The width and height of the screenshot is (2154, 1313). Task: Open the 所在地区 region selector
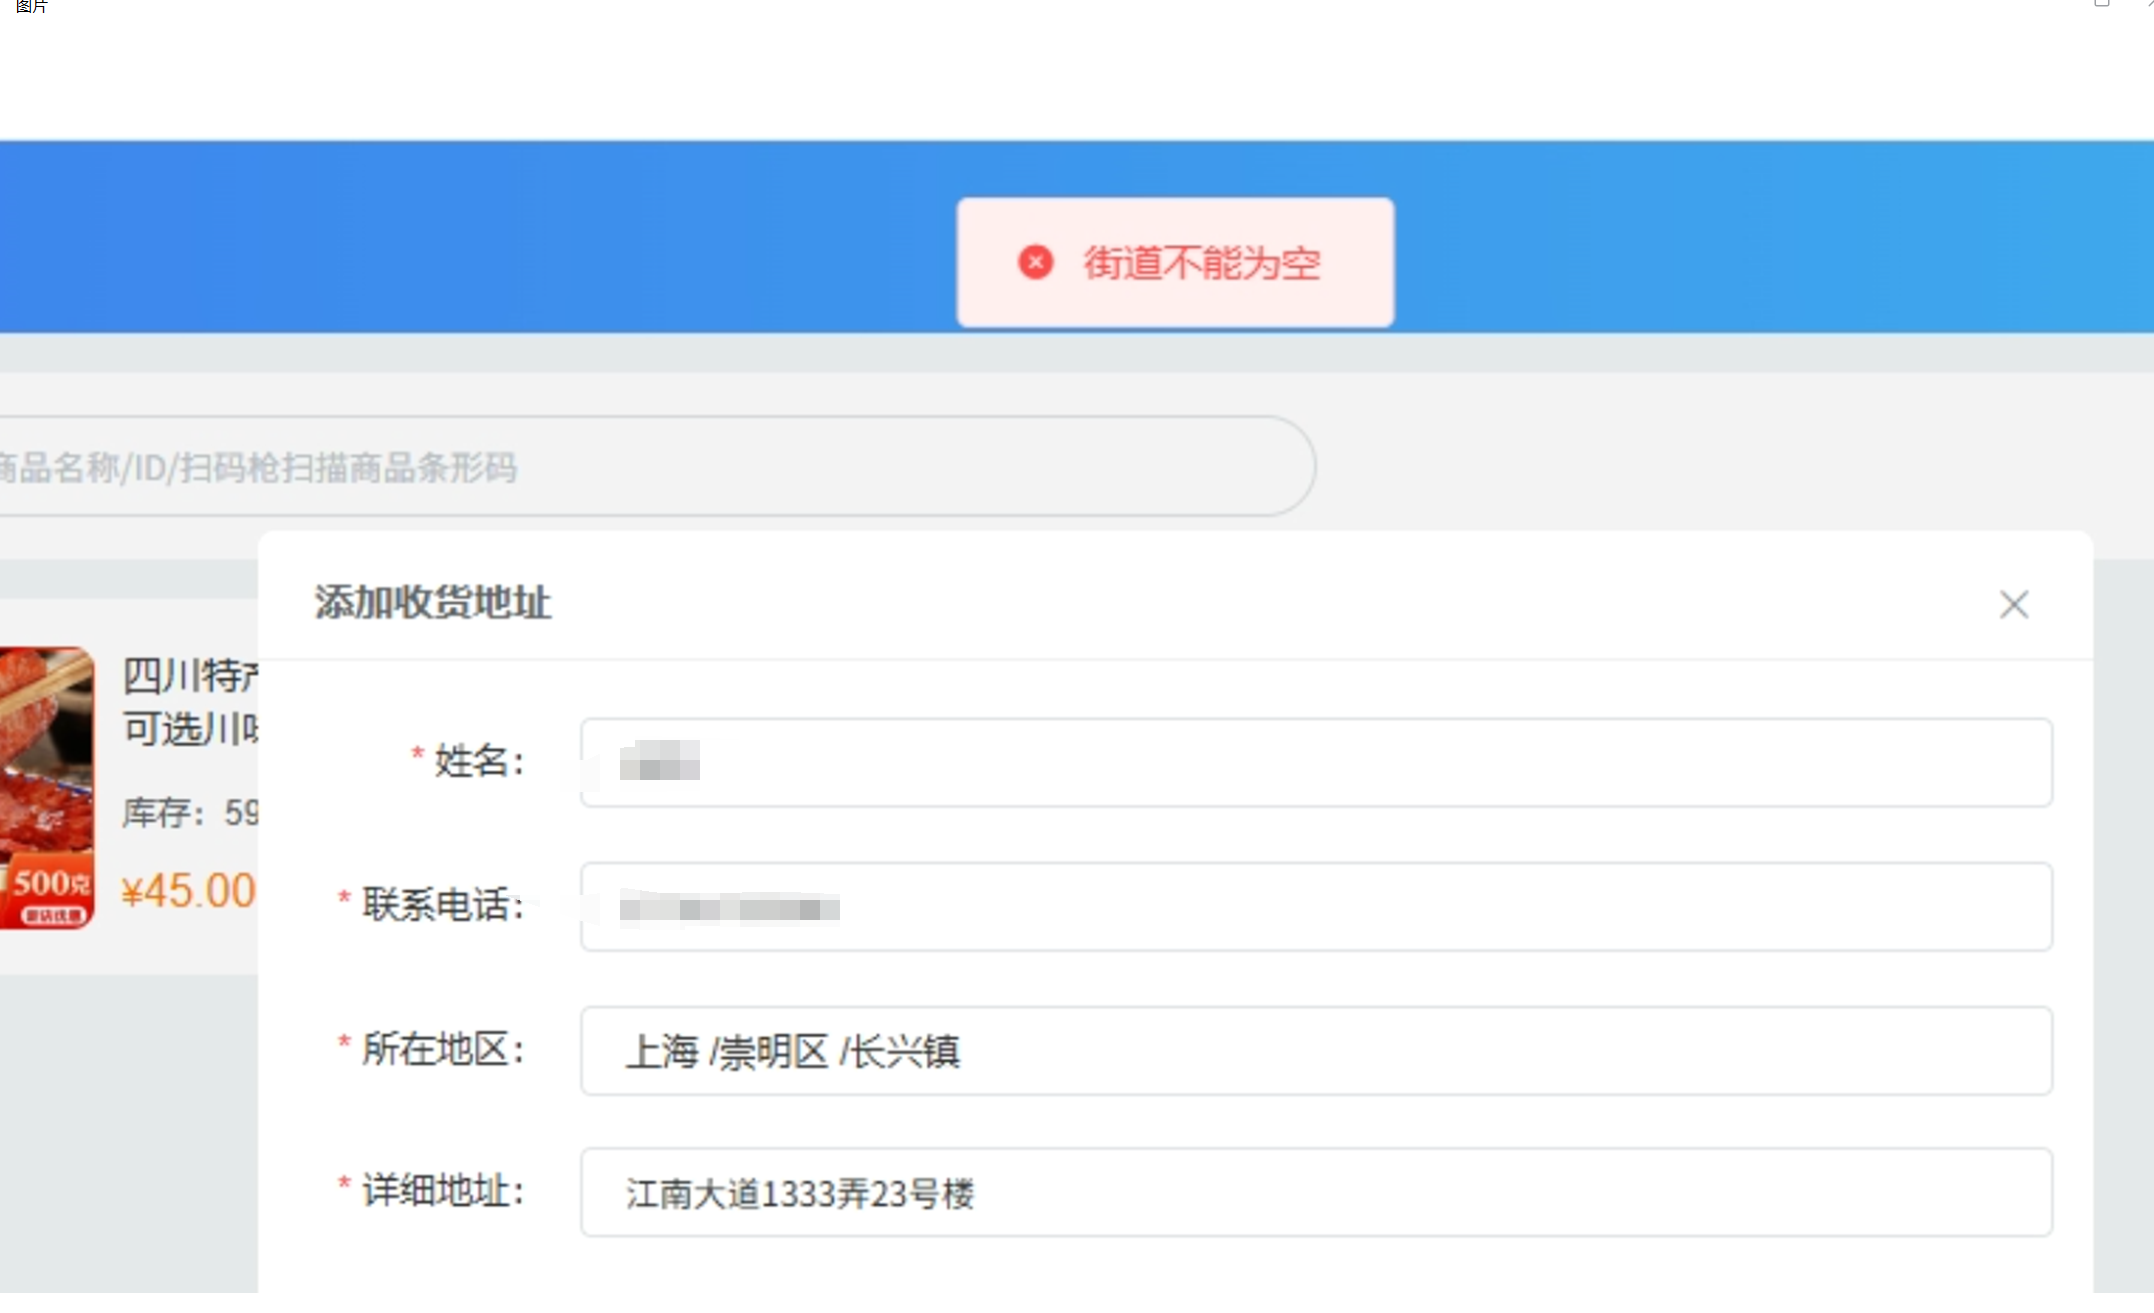(1315, 1051)
